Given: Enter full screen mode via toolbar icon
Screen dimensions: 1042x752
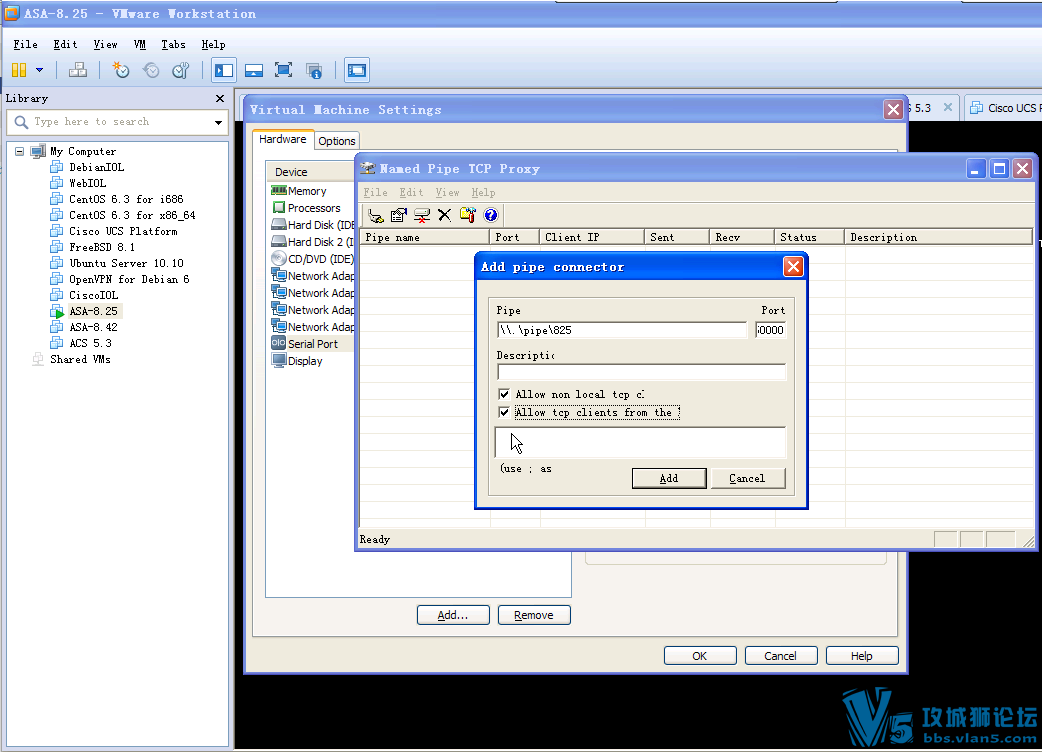Looking at the screenshot, I should click(x=284, y=70).
